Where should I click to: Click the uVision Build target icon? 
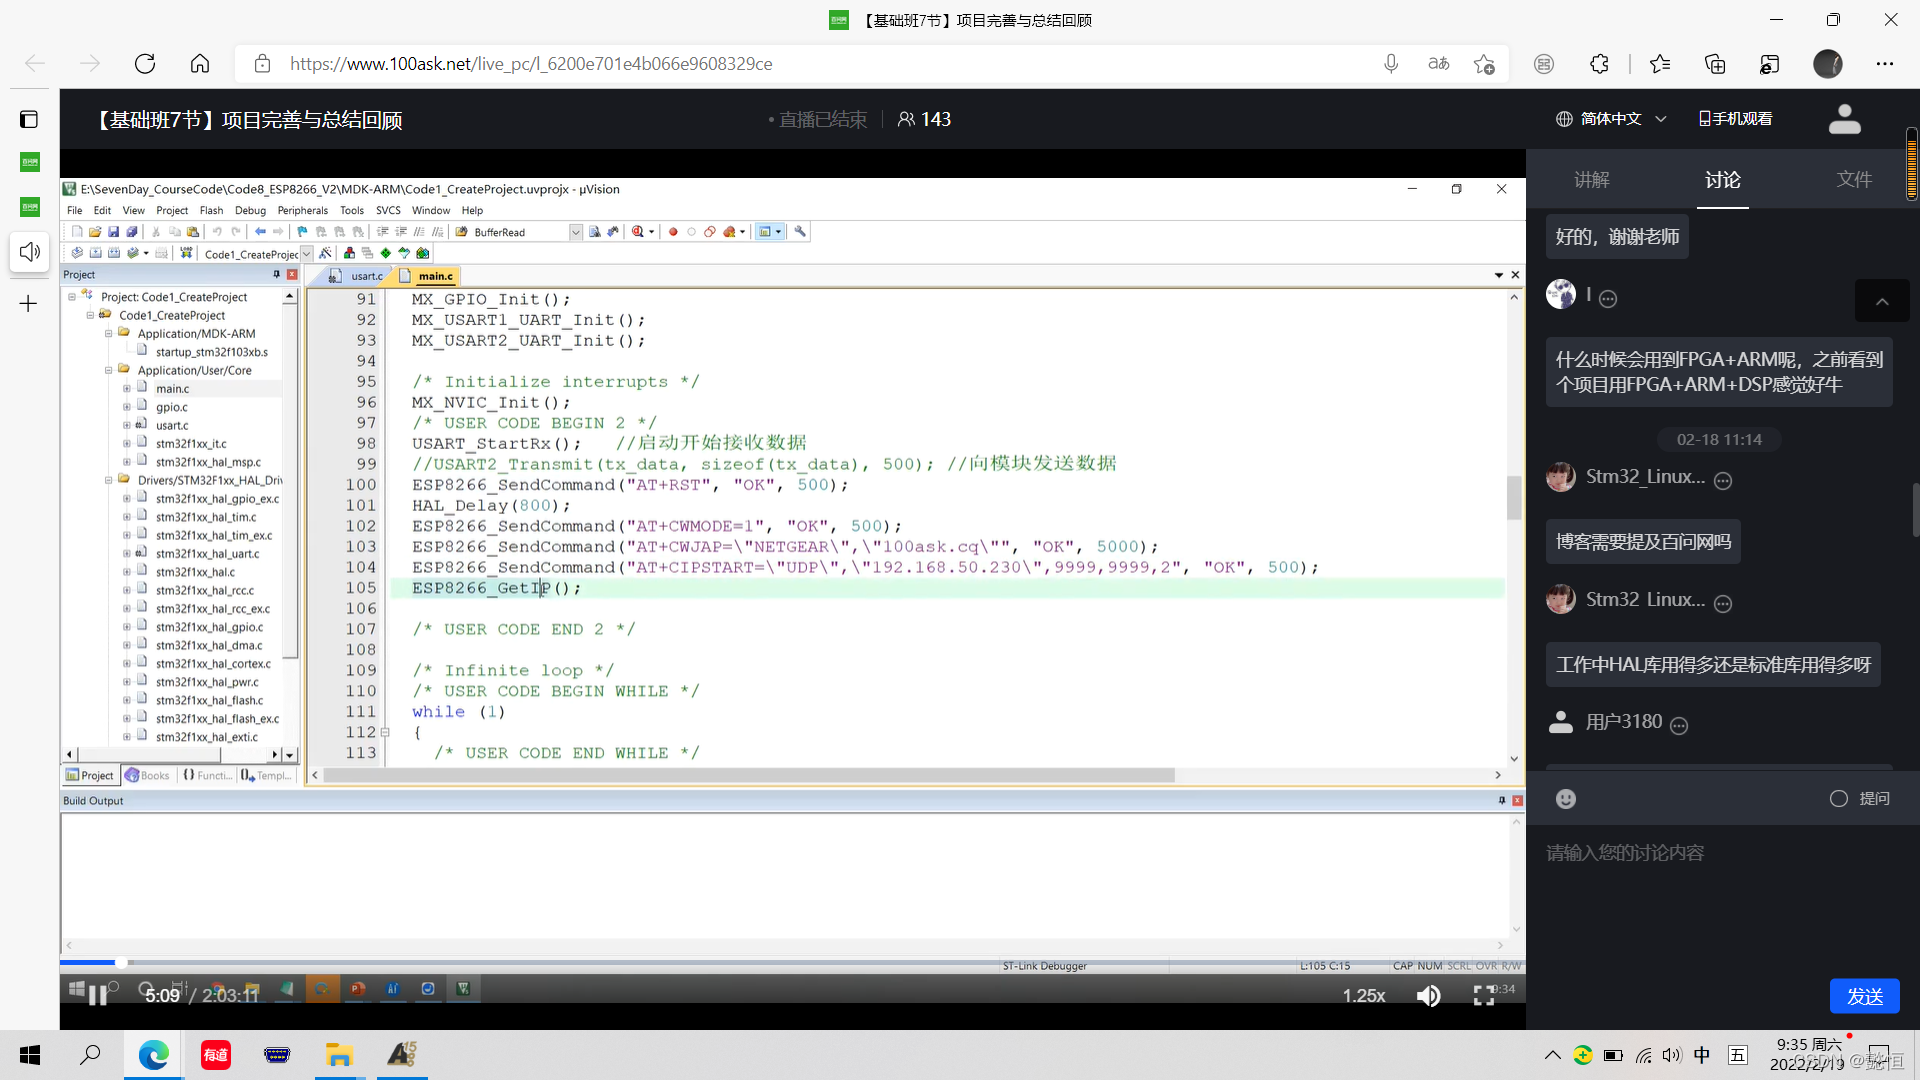click(95, 254)
